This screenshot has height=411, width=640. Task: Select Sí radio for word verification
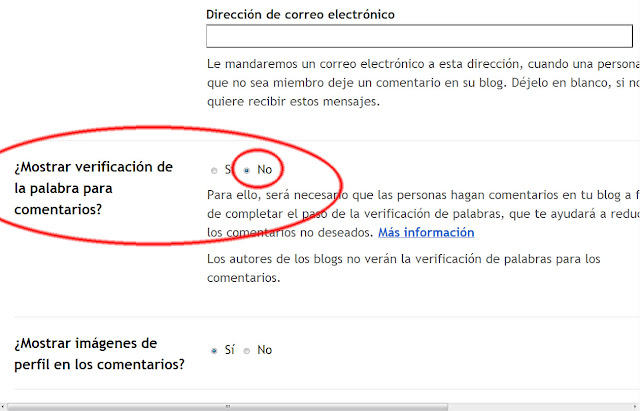coord(213,170)
